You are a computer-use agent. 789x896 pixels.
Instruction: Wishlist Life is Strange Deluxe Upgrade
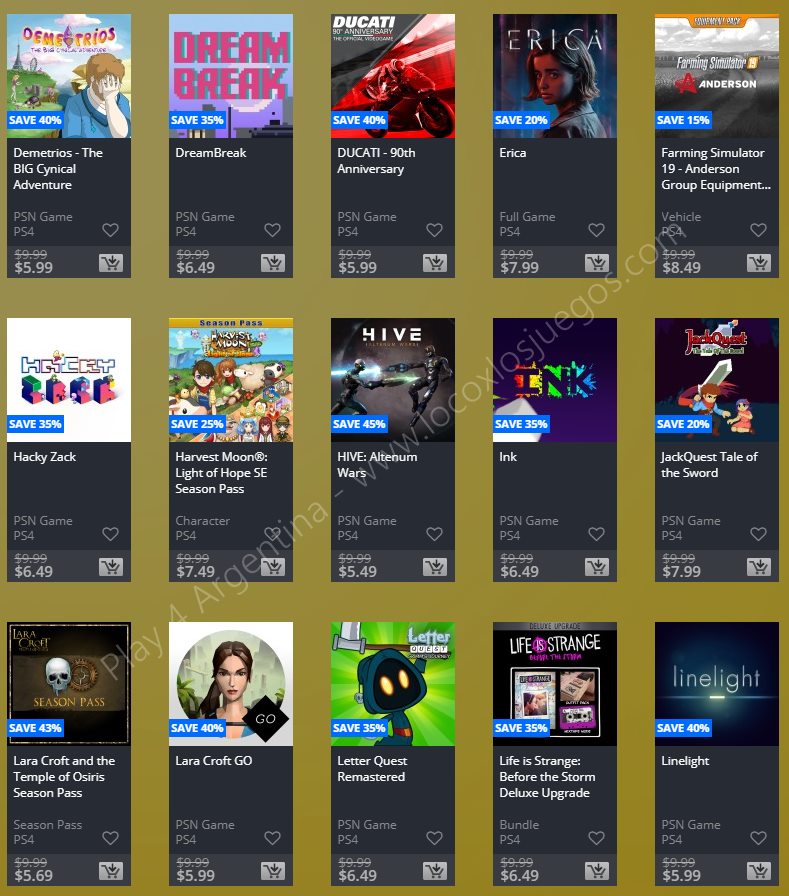click(x=596, y=838)
